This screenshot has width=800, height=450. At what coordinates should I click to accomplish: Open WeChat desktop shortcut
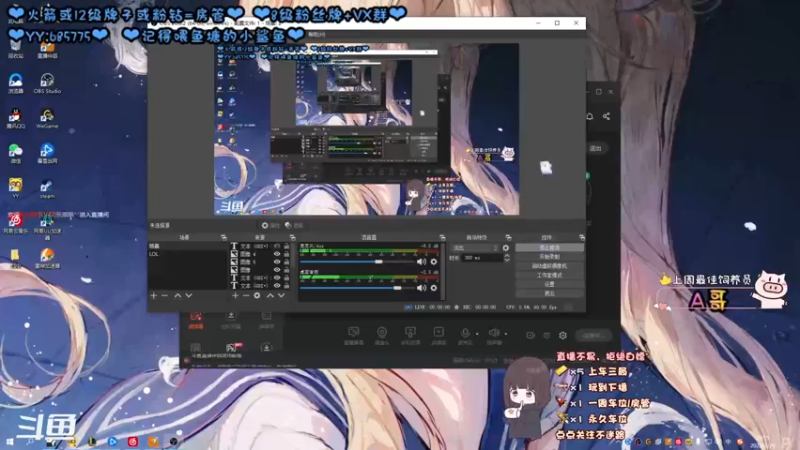pyautogui.click(x=15, y=153)
